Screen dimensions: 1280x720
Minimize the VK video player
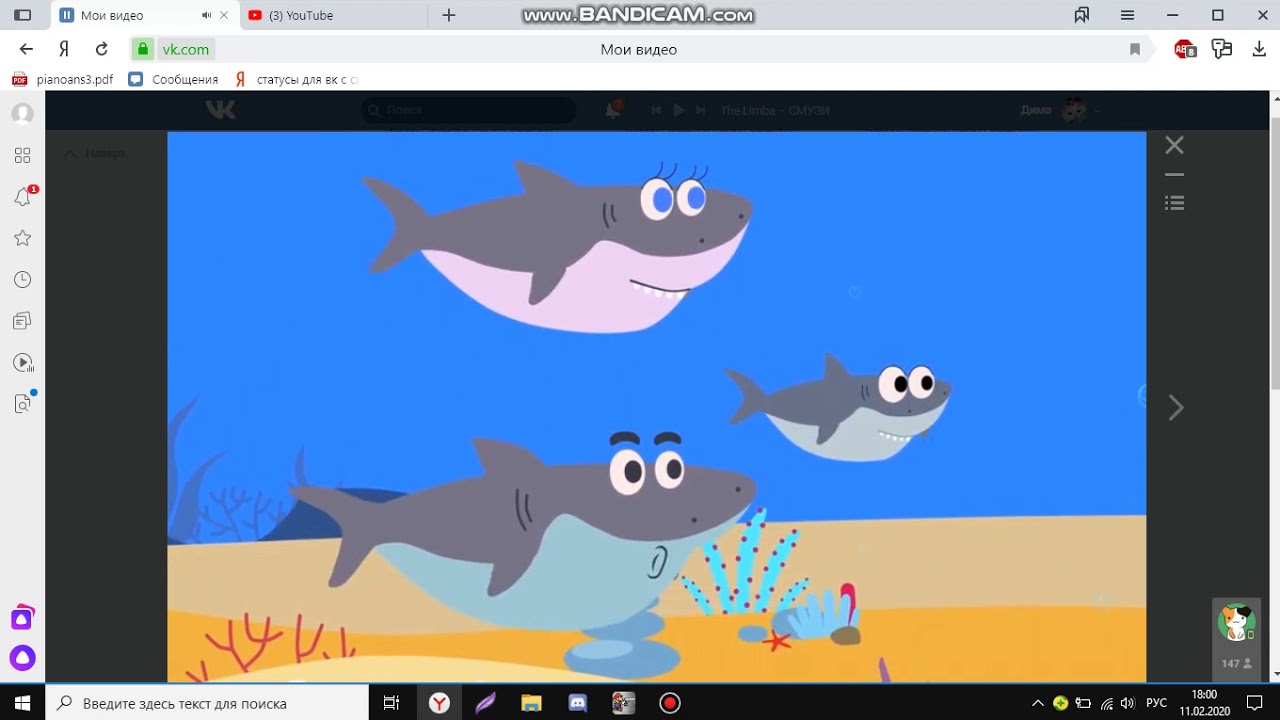[1174, 175]
